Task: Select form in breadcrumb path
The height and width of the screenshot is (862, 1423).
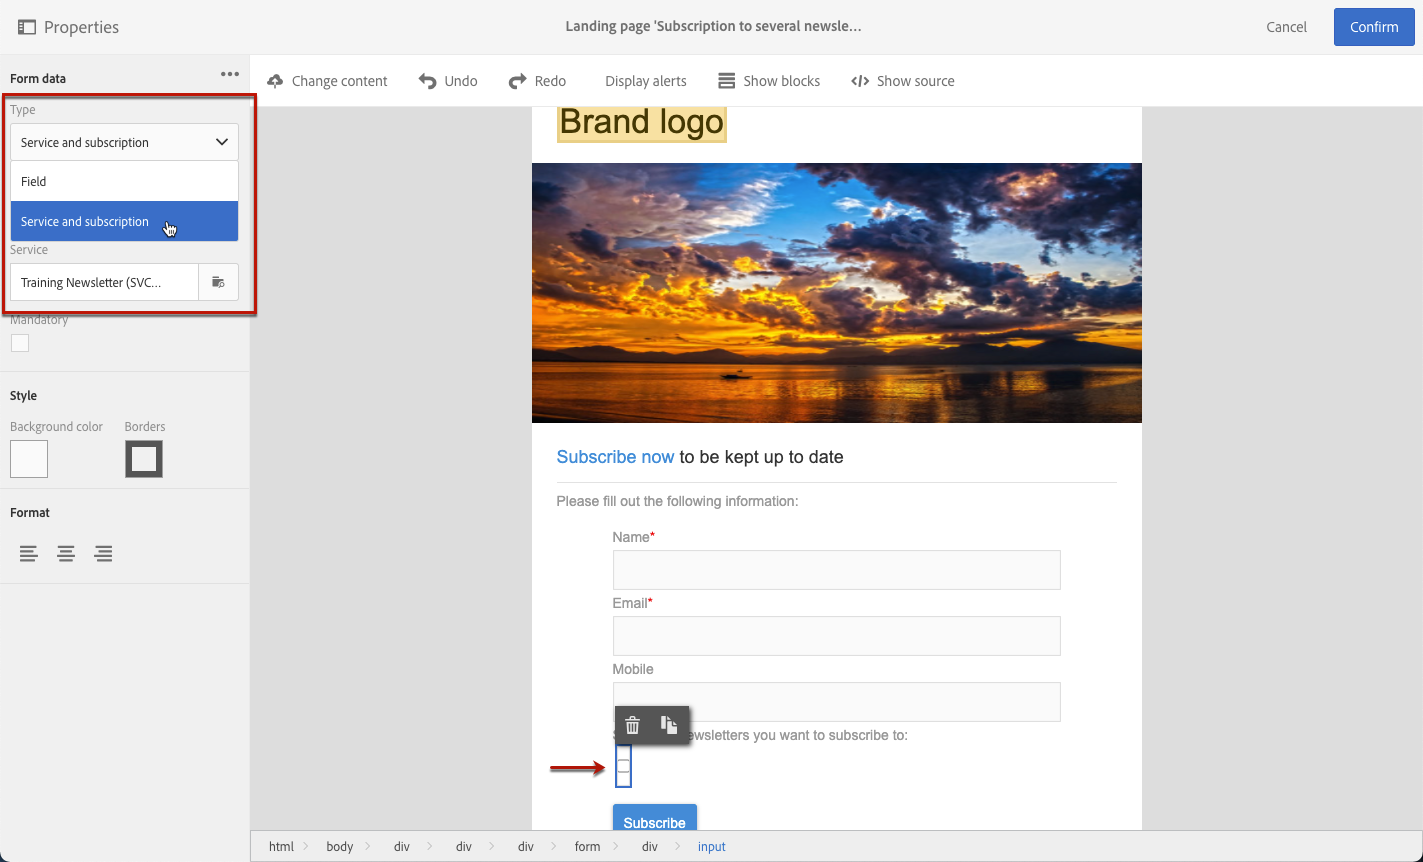Action: click(x=587, y=847)
